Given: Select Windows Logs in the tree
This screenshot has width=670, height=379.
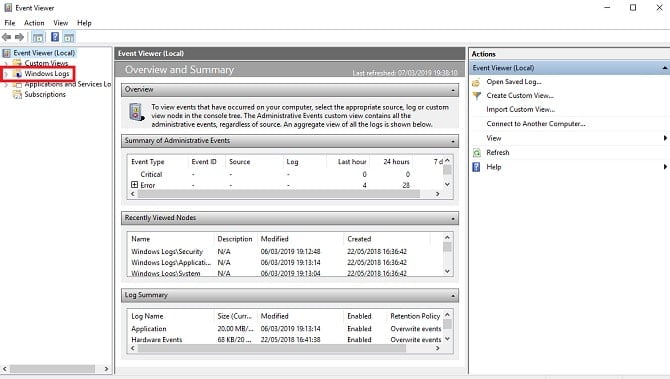Looking at the screenshot, I should pos(47,74).
